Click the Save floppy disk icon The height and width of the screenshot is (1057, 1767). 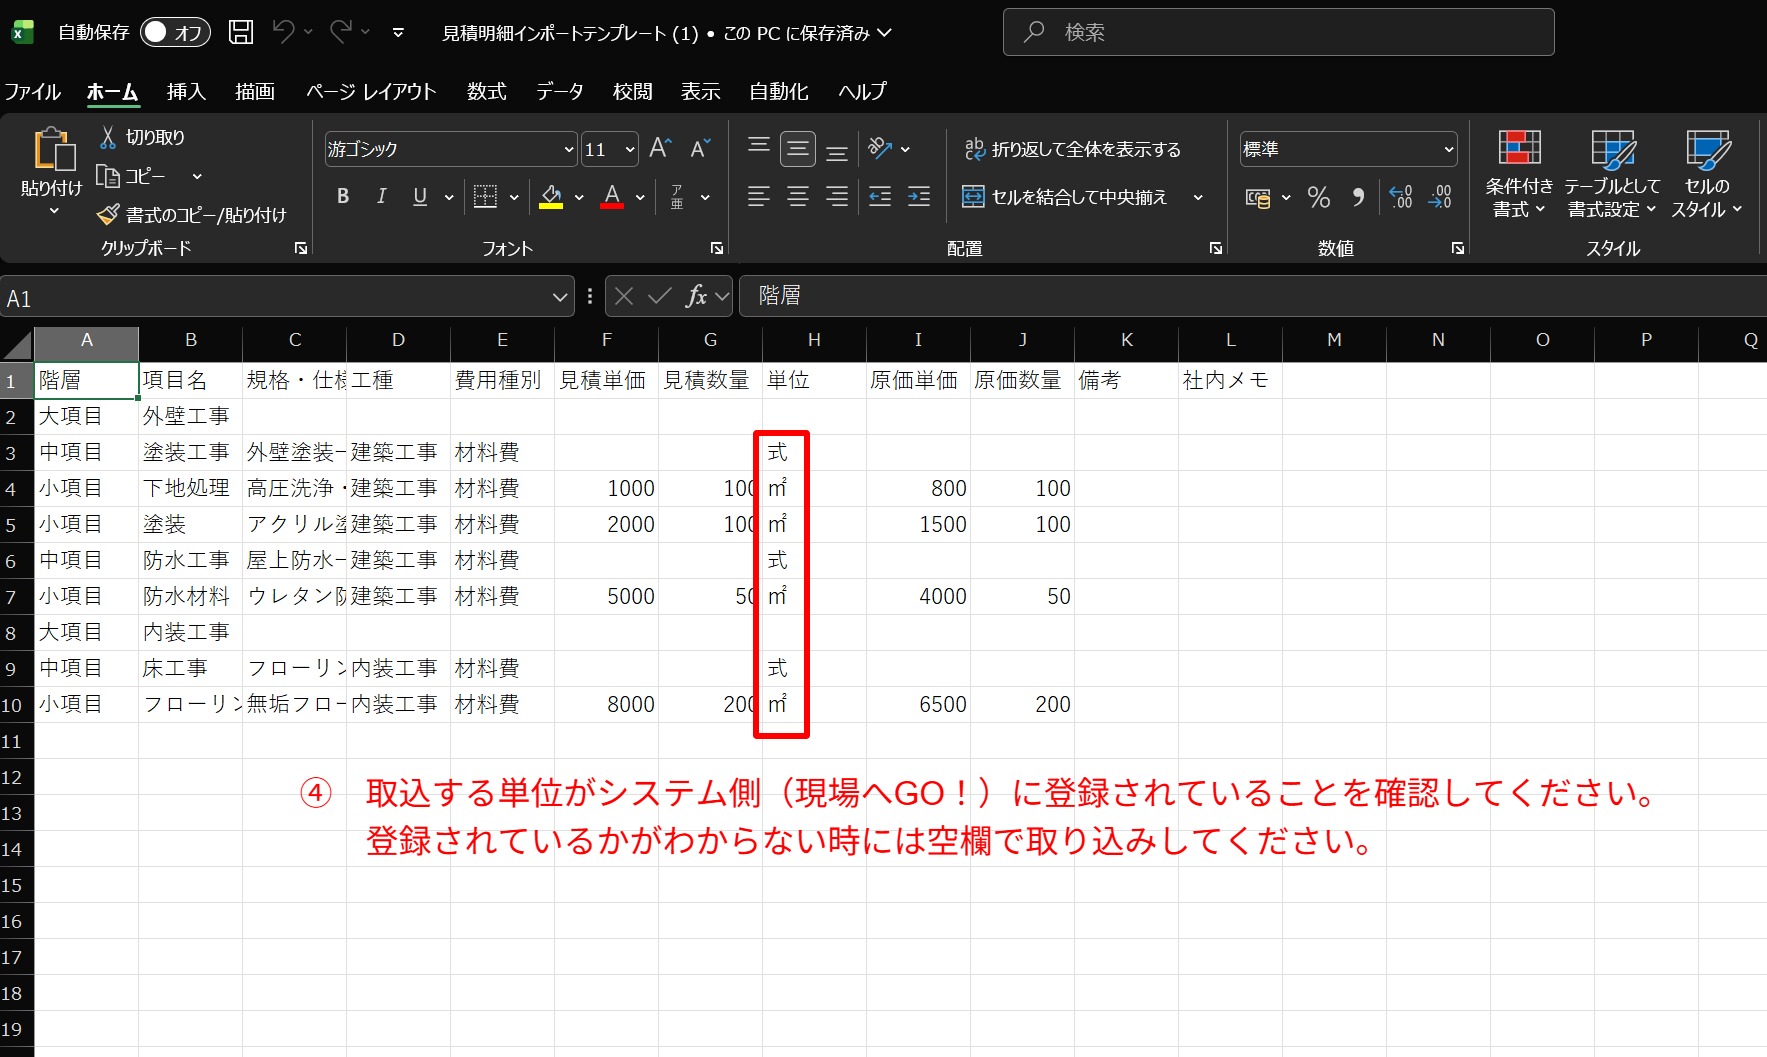[241, 32]
